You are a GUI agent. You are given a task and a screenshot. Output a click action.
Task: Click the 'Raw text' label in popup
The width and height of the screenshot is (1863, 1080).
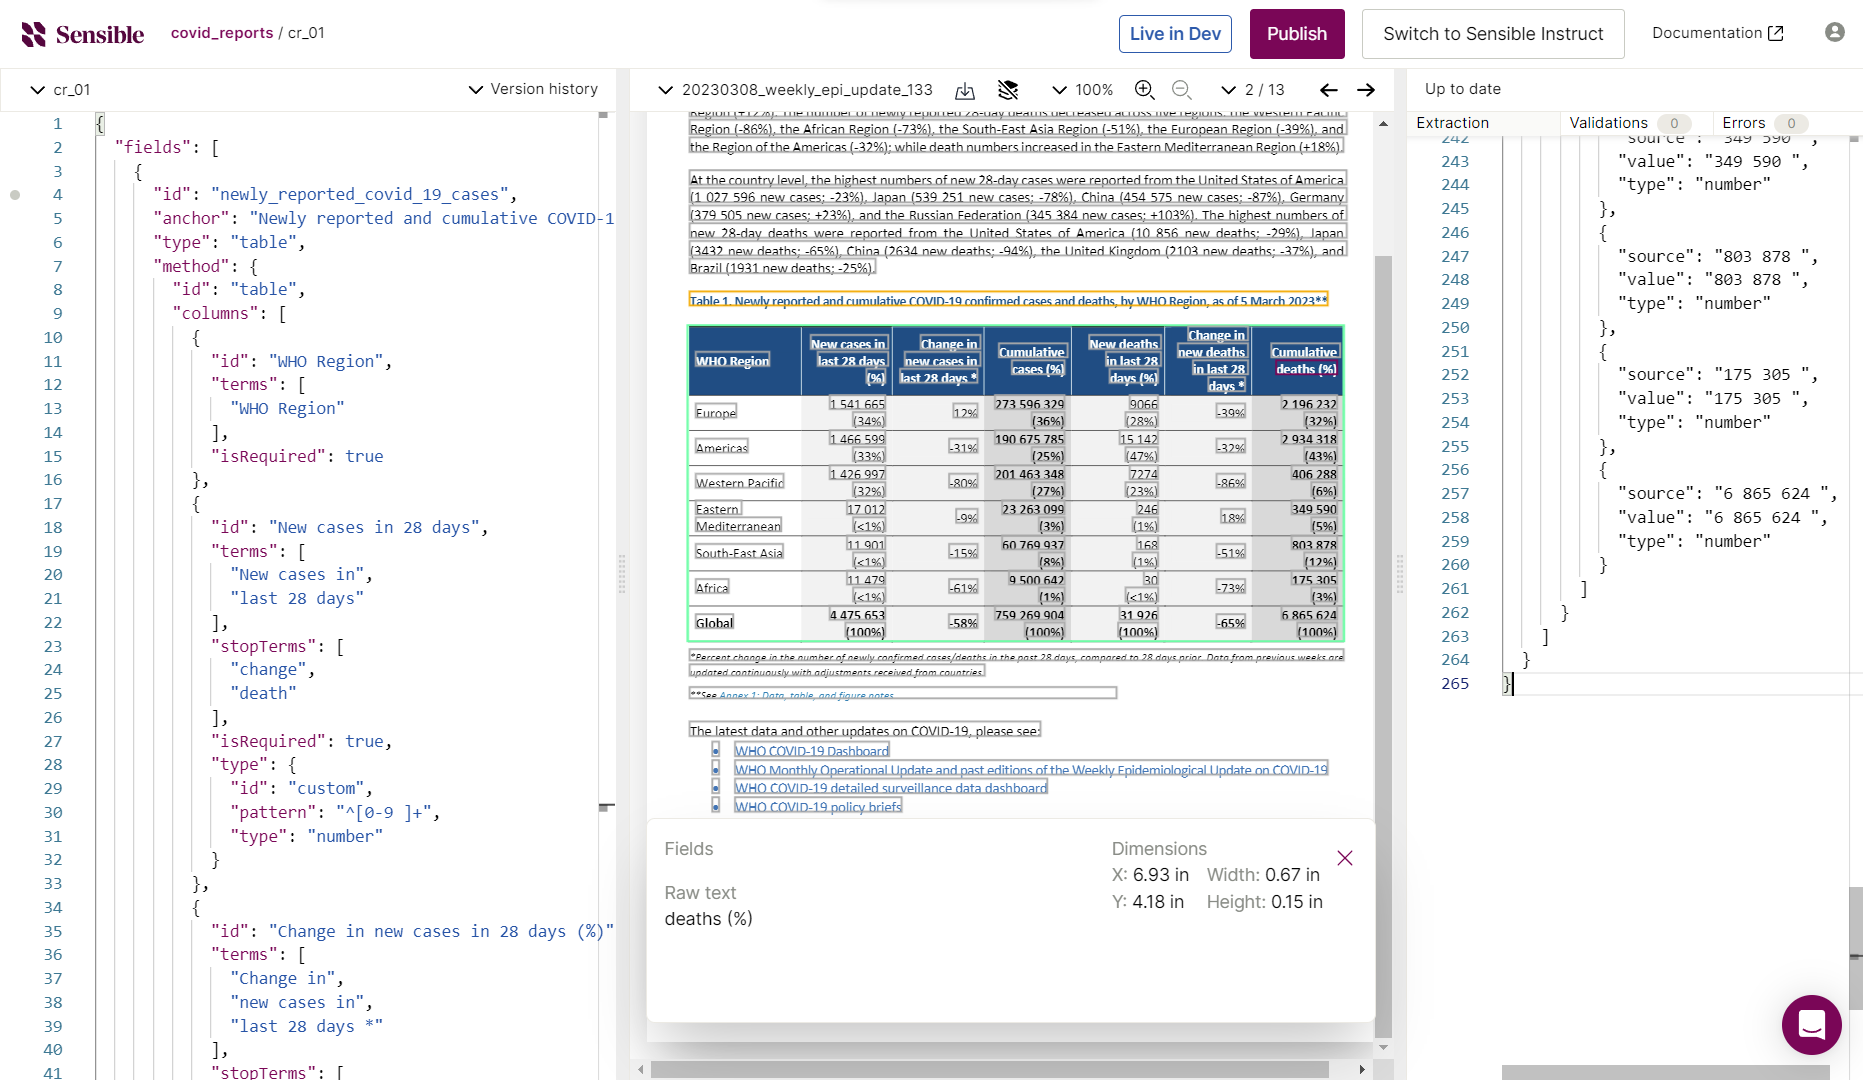pyautogui.click(x=700, y=893)
